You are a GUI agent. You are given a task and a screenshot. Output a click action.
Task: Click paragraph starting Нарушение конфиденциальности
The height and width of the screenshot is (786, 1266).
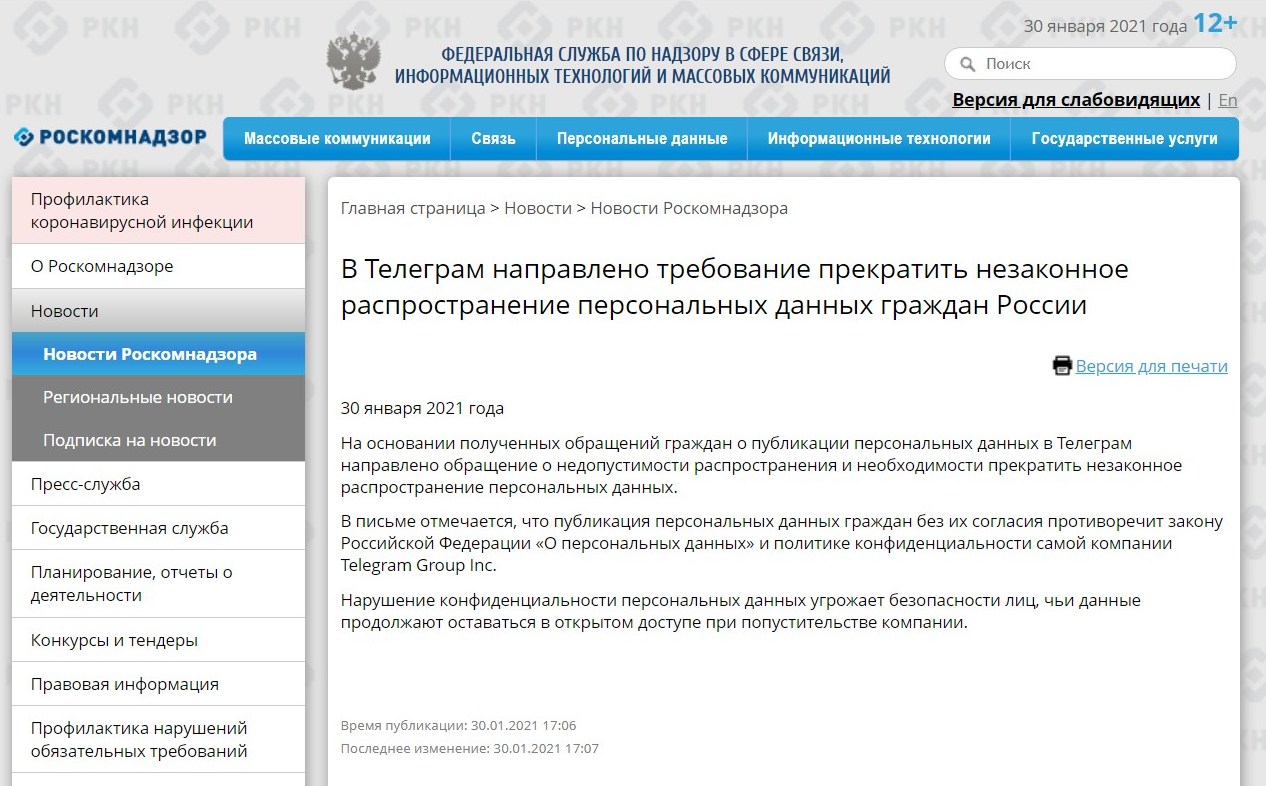point(741,611)
